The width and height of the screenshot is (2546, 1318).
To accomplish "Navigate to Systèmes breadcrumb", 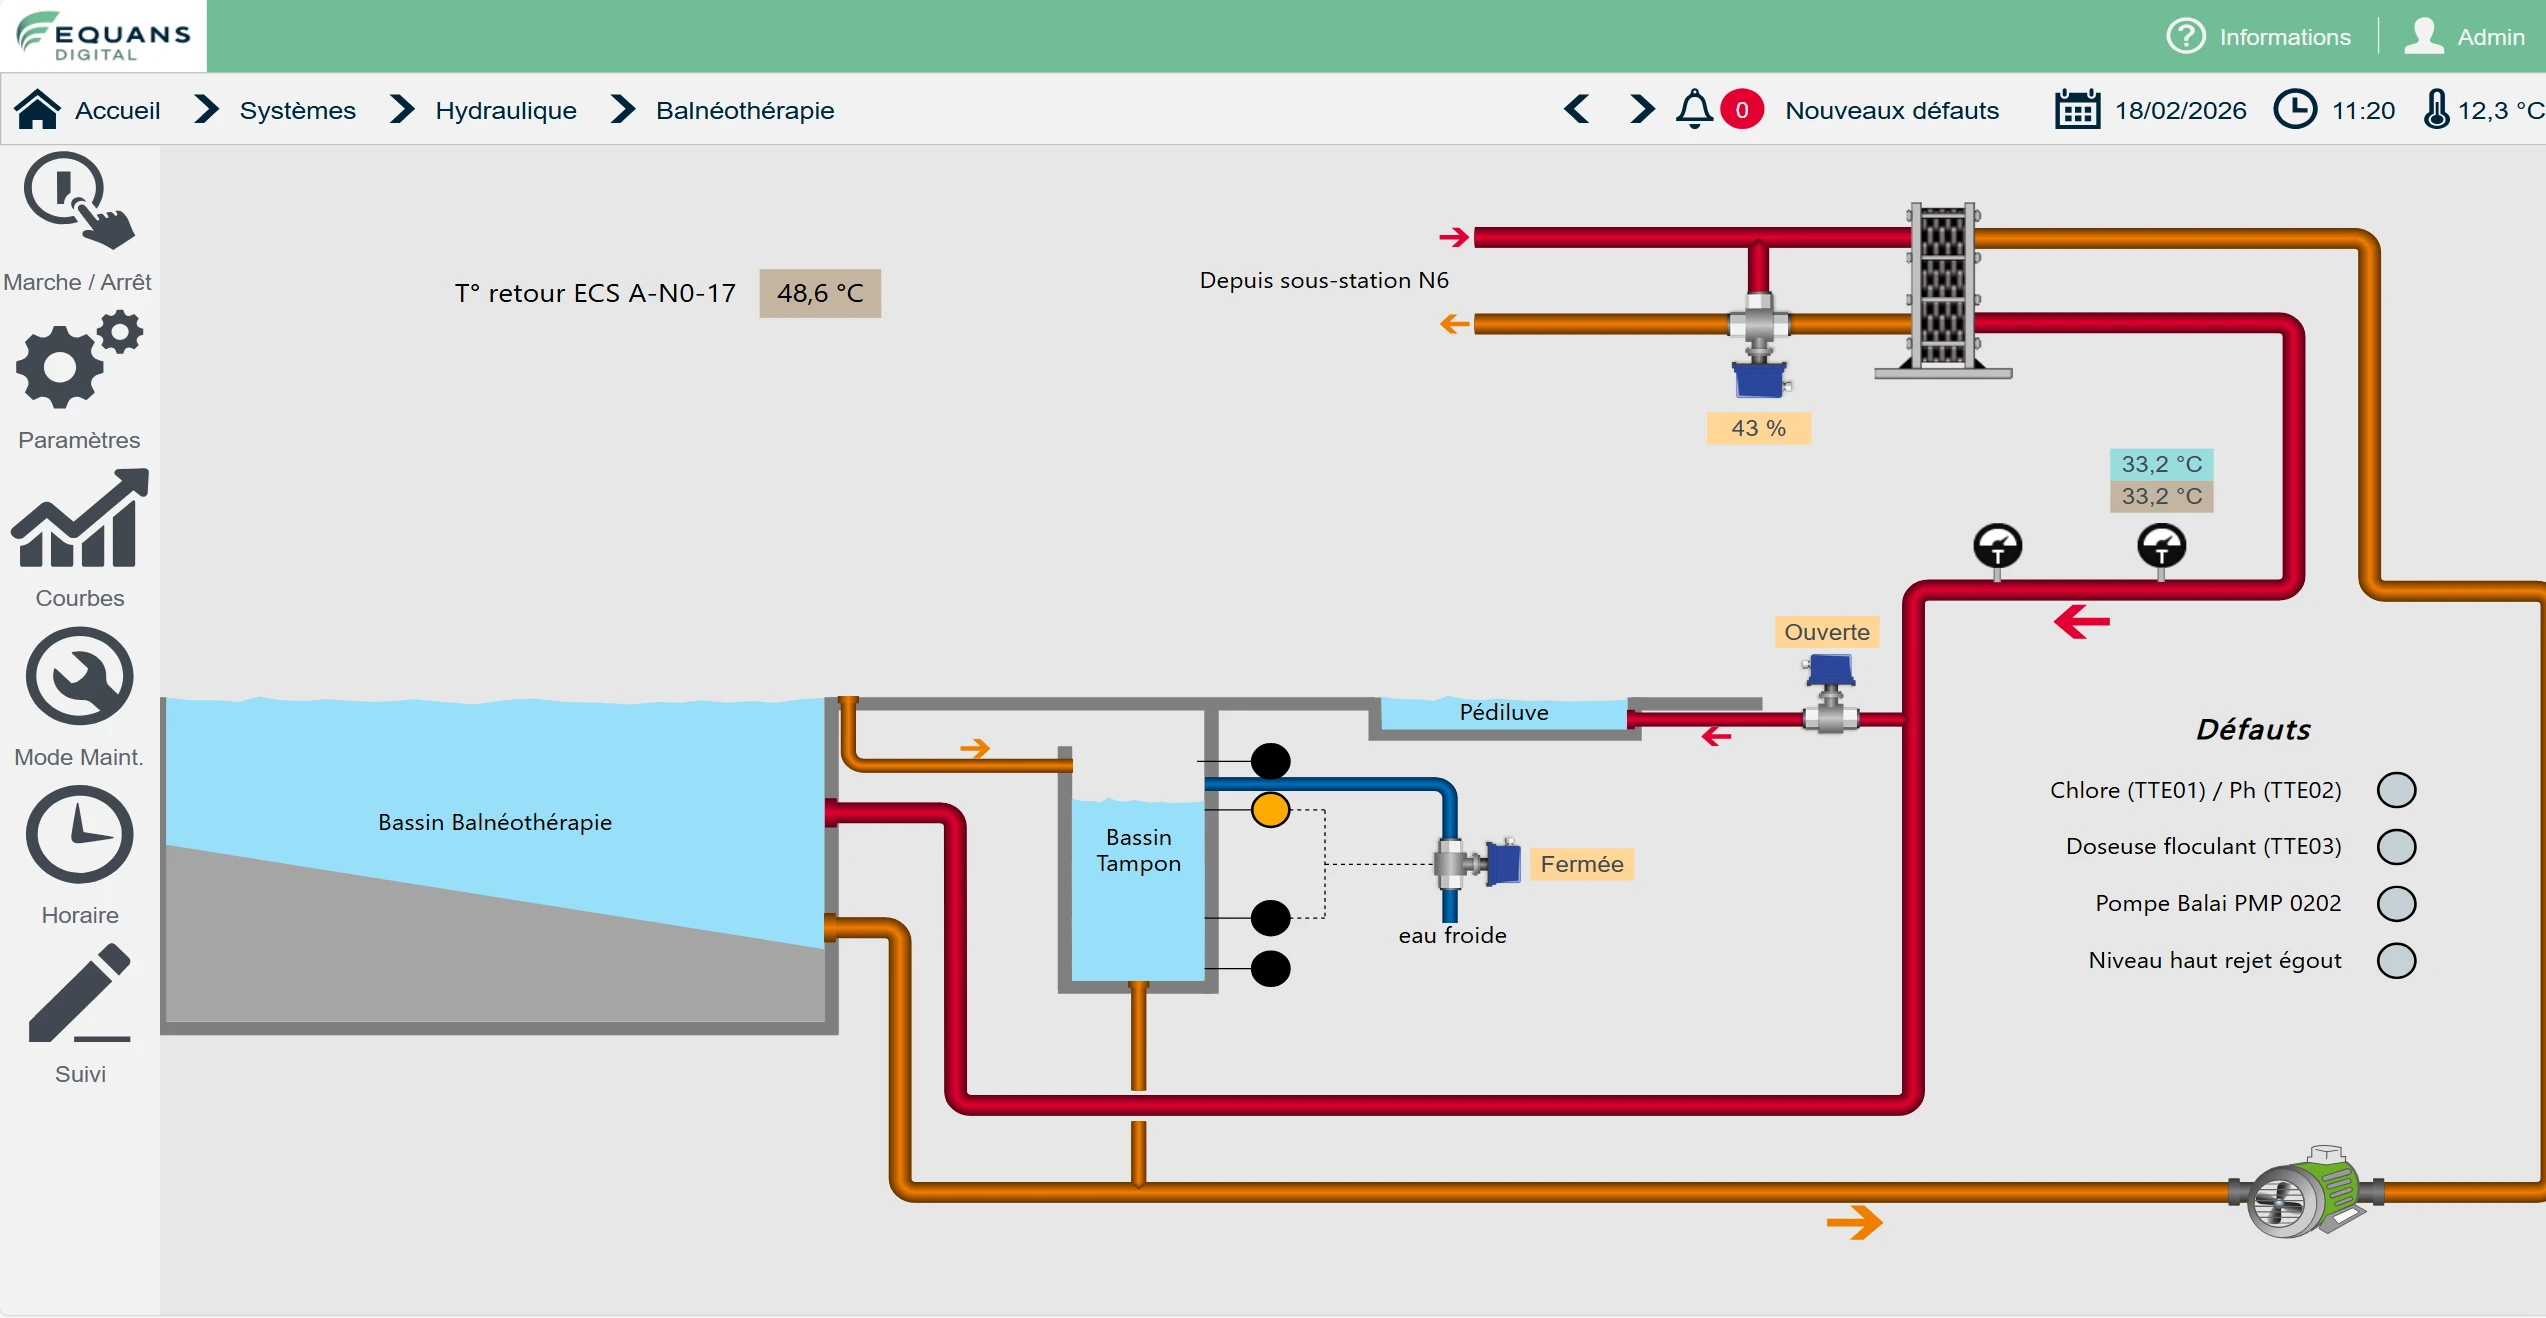I will 297,110.
